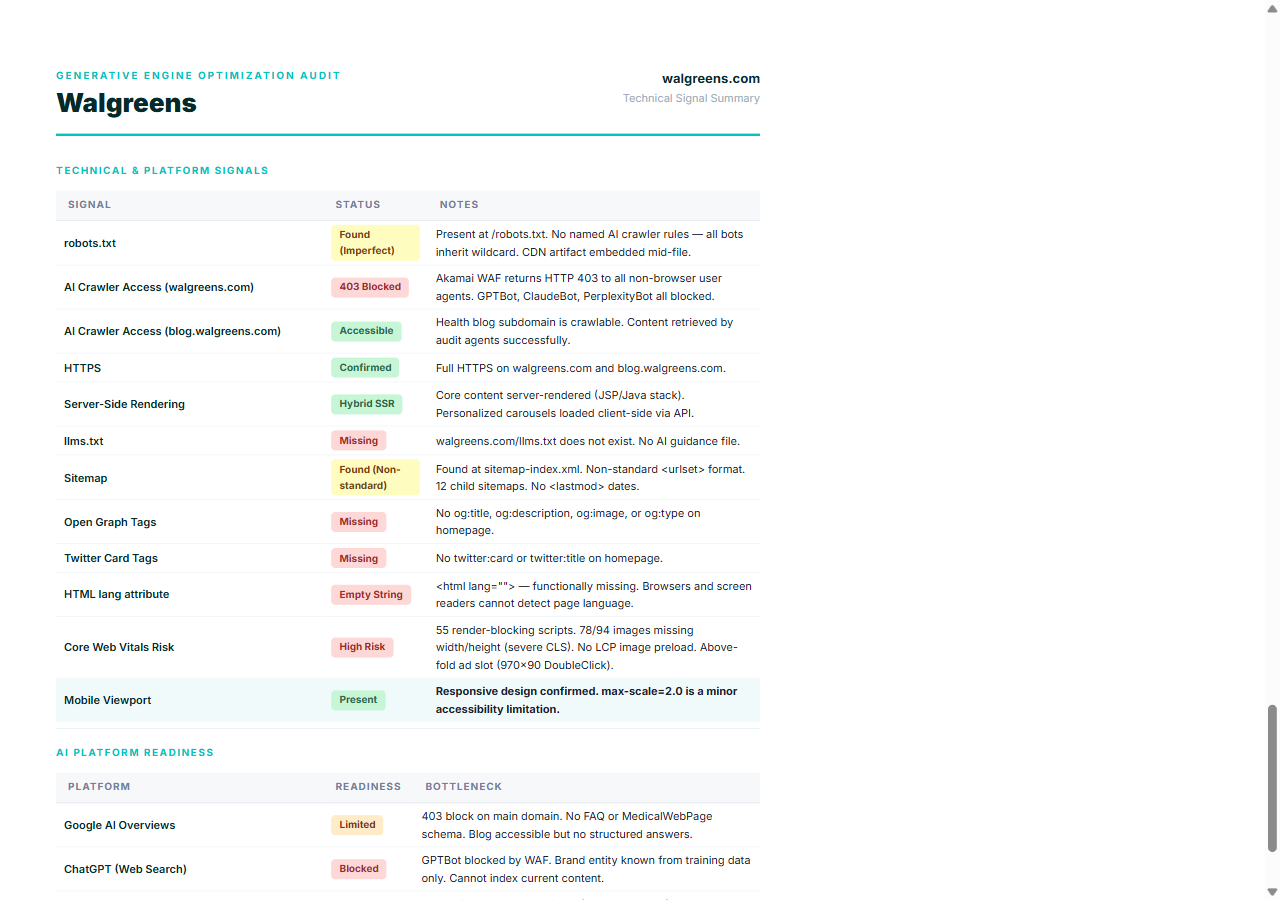Click the Found (Imperfect) status badge

click(x=375, y=243)
